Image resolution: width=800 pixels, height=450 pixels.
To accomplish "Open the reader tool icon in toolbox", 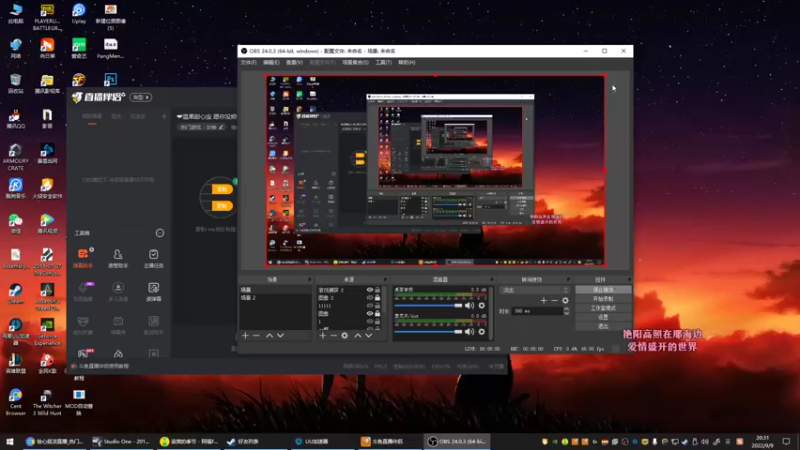I will tap(153, 291).
